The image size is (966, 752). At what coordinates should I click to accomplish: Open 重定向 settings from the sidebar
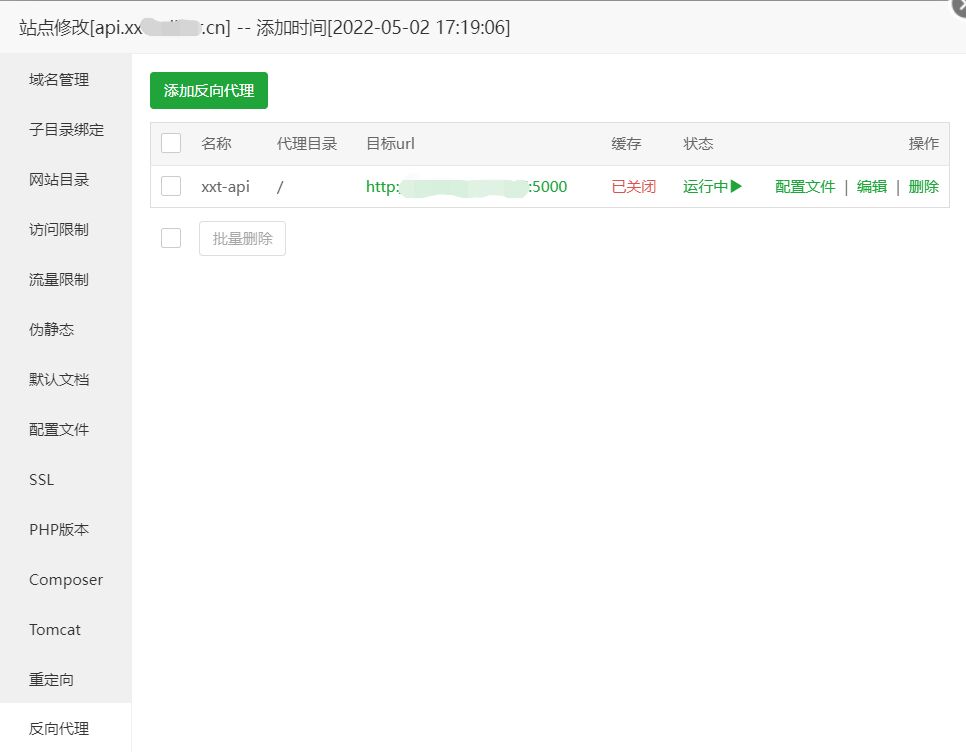coord(50,679)
